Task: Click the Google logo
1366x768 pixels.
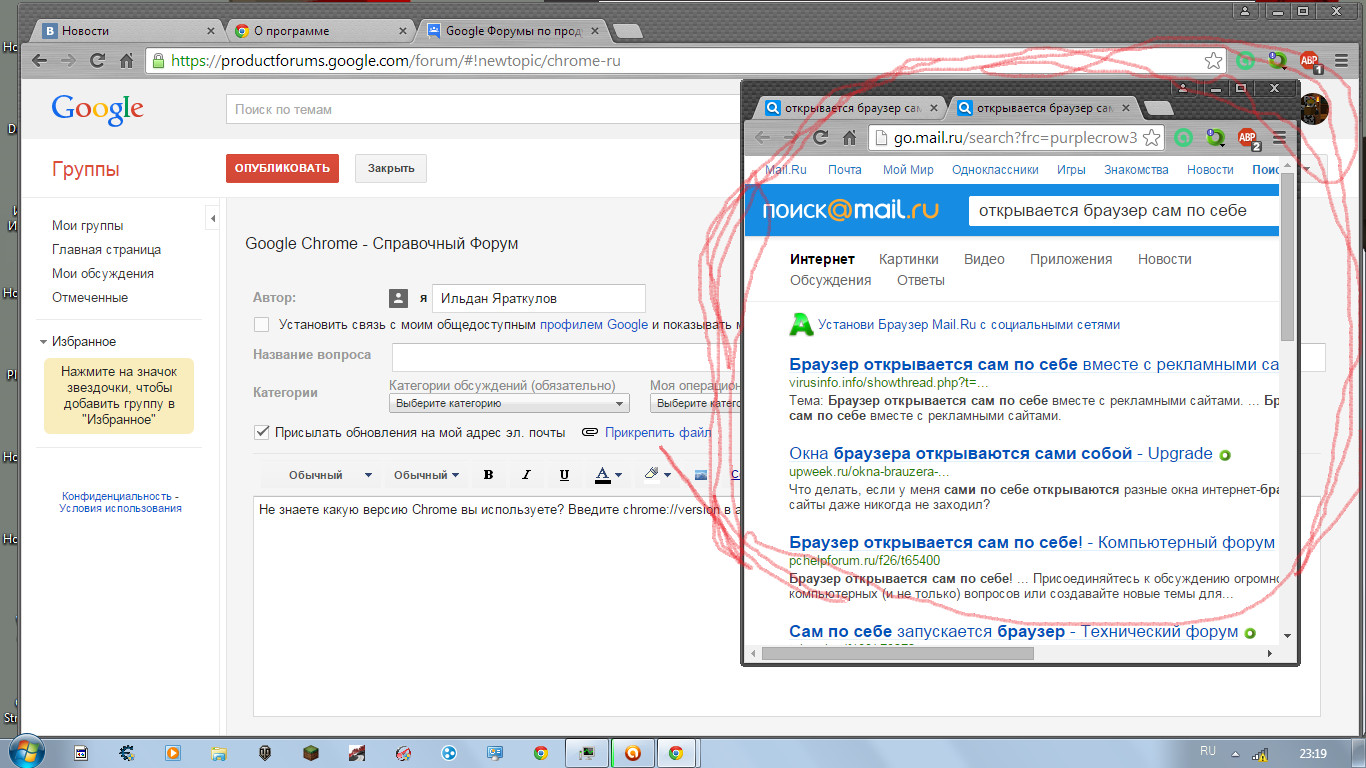Action: pyautogui.click(x=98, y=109)
